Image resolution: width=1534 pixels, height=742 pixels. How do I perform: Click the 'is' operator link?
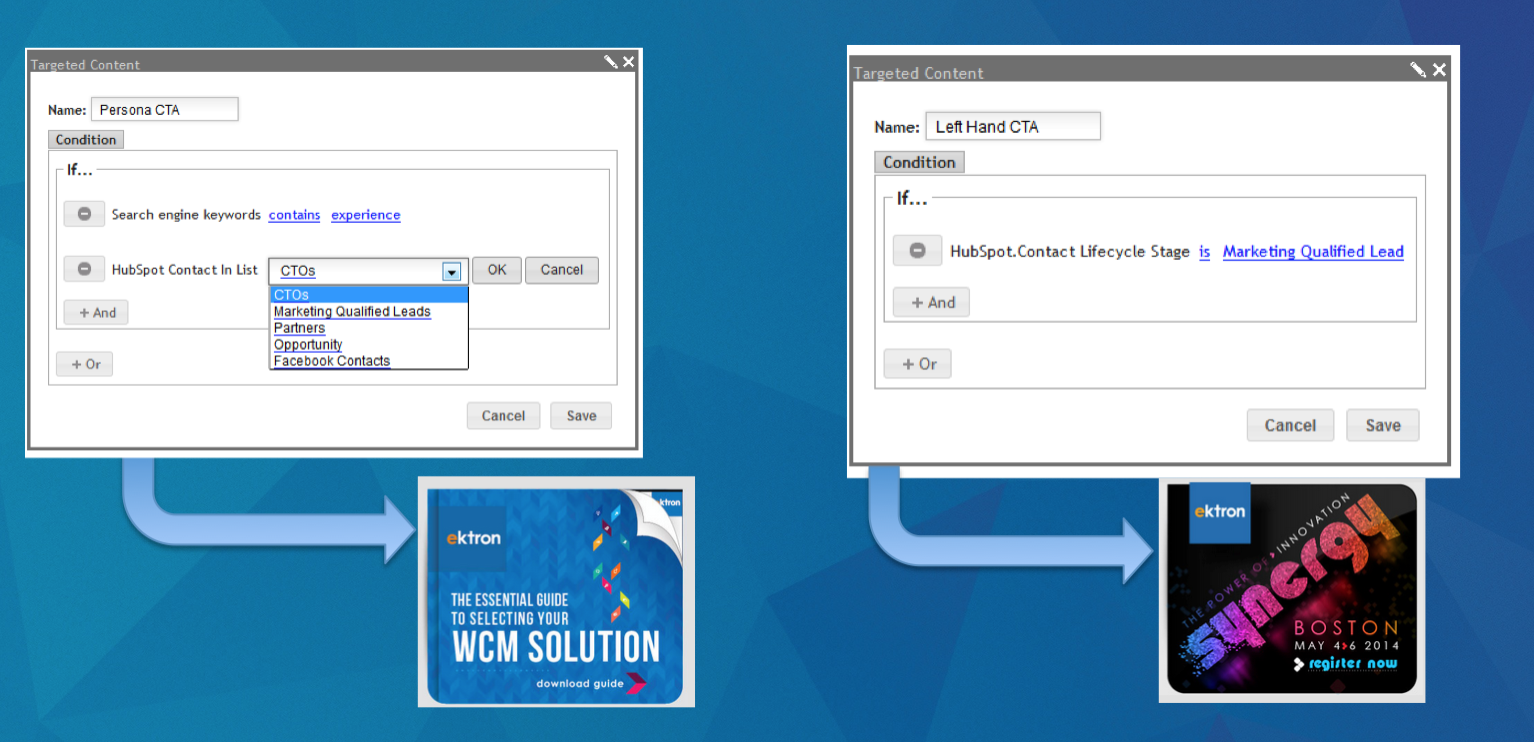pyautogui.click(x=1205, y=252)
